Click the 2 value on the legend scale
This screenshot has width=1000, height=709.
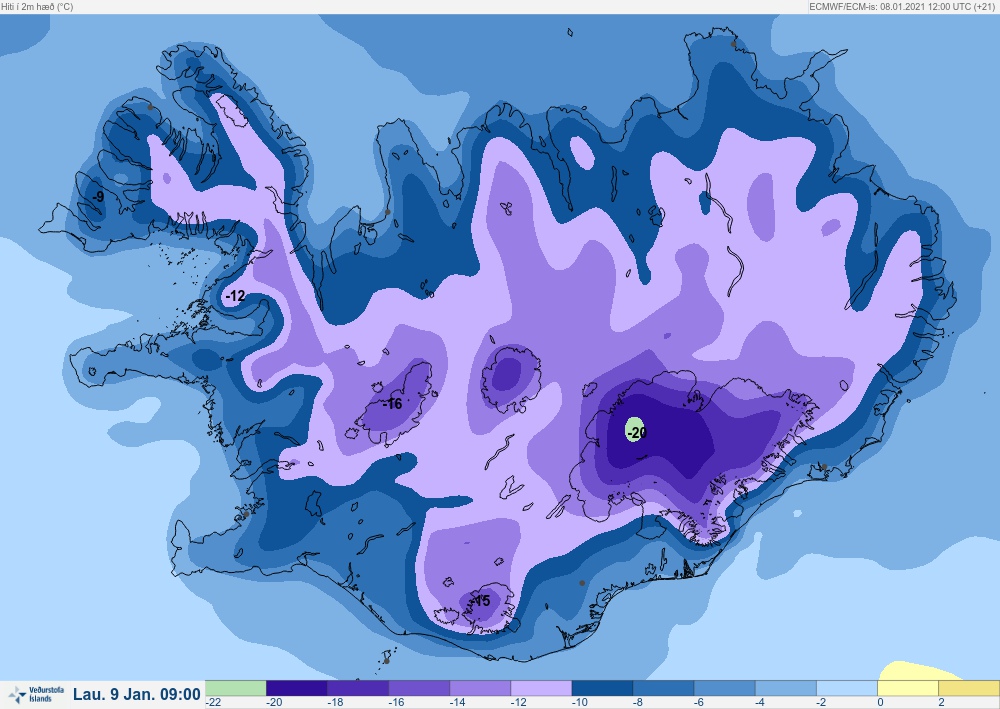pos(941,703)
